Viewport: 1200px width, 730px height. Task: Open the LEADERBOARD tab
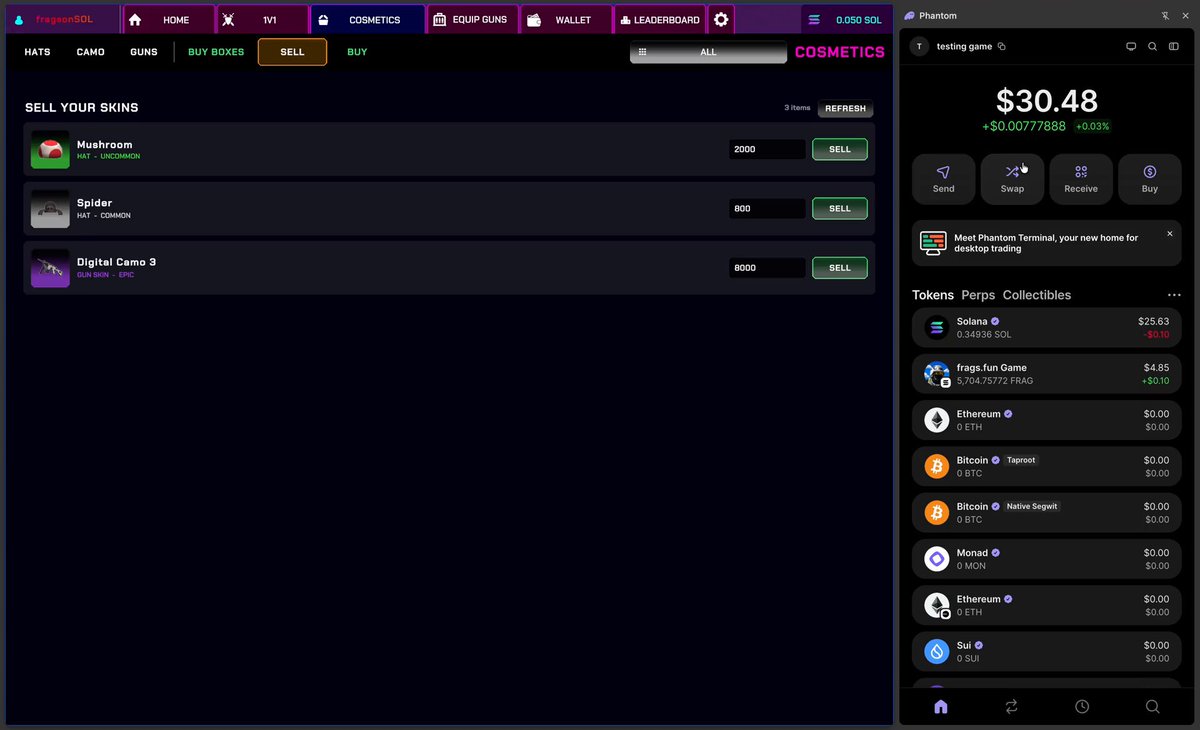660,19
